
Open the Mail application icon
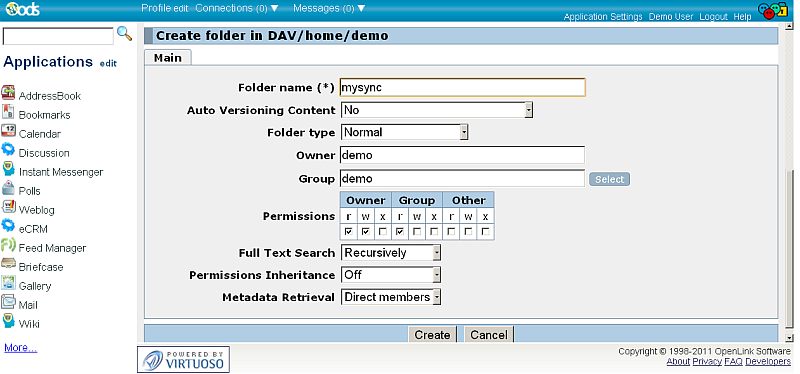8,302
